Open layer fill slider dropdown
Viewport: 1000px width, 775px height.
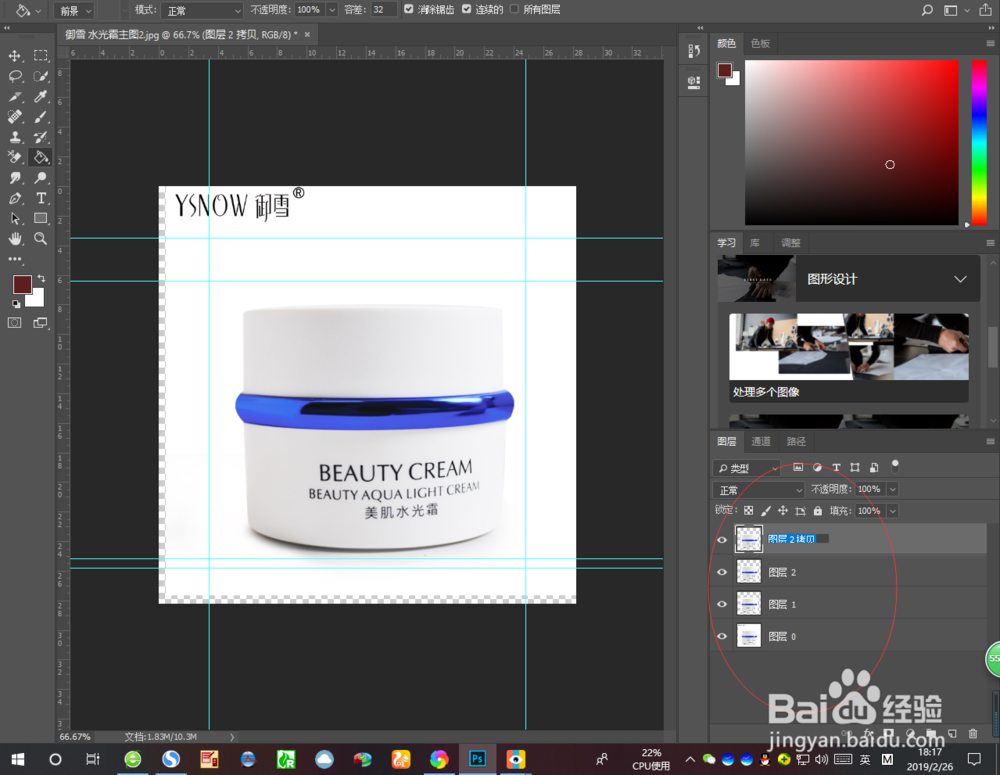point(893,511)
